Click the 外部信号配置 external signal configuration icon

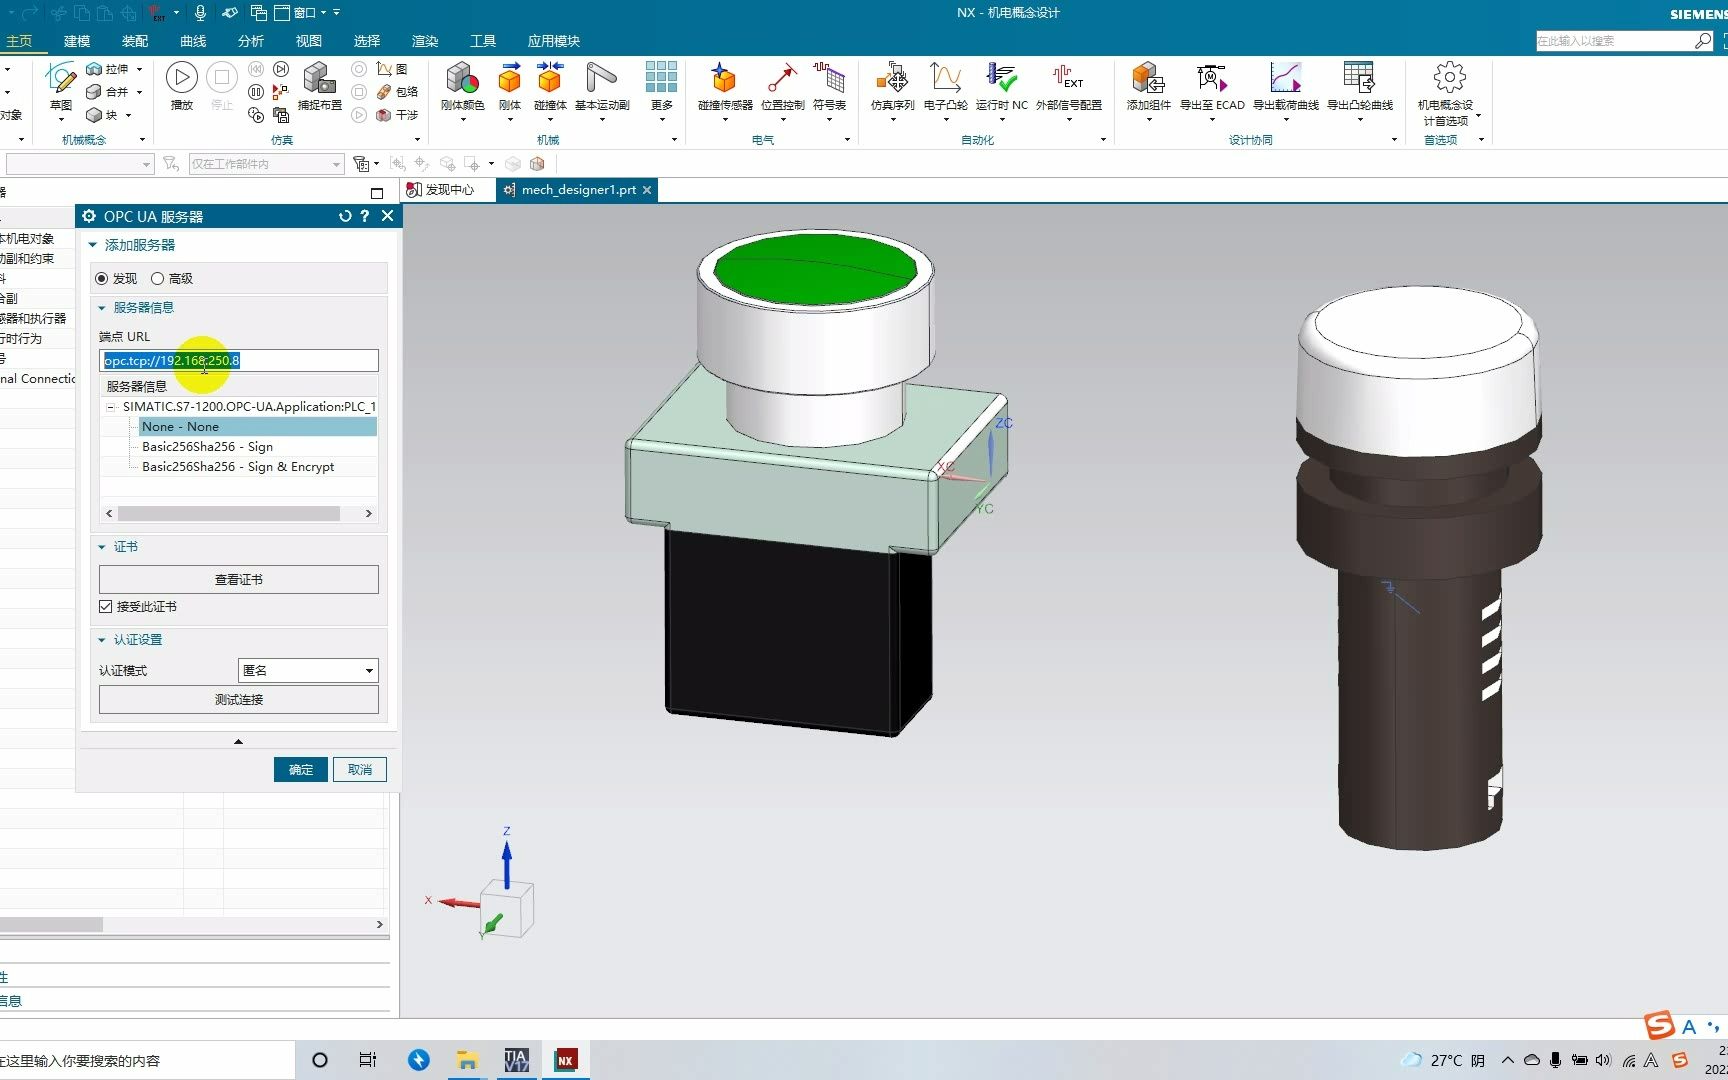pos(1068,78)
